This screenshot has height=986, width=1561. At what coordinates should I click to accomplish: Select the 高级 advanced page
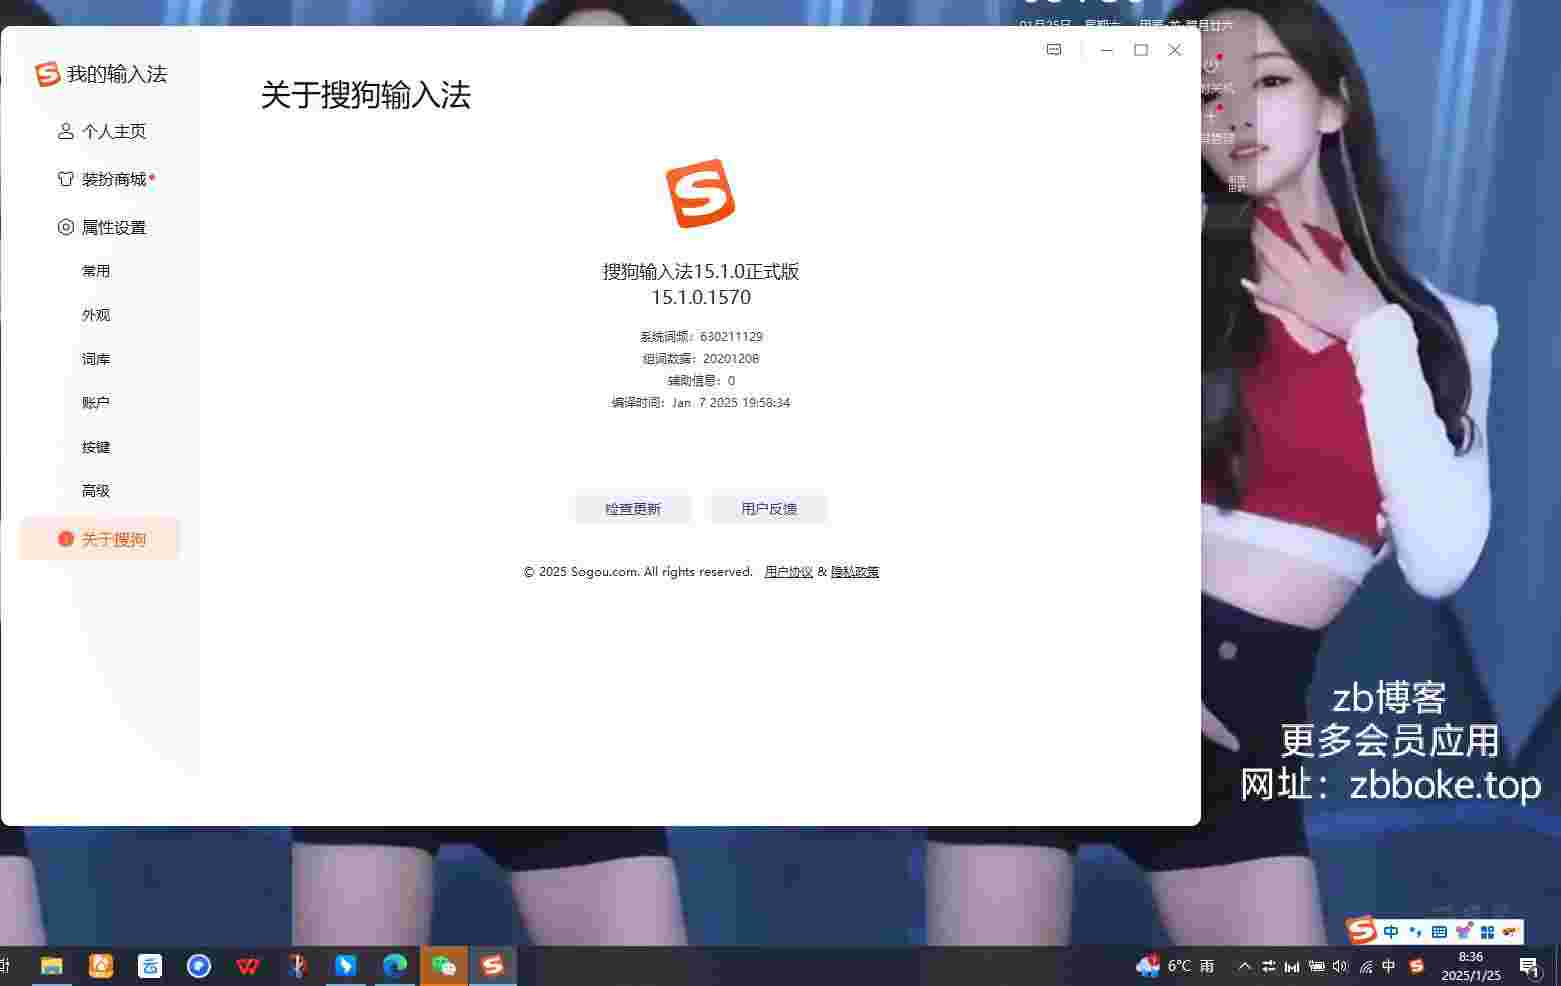pos(96,491)
